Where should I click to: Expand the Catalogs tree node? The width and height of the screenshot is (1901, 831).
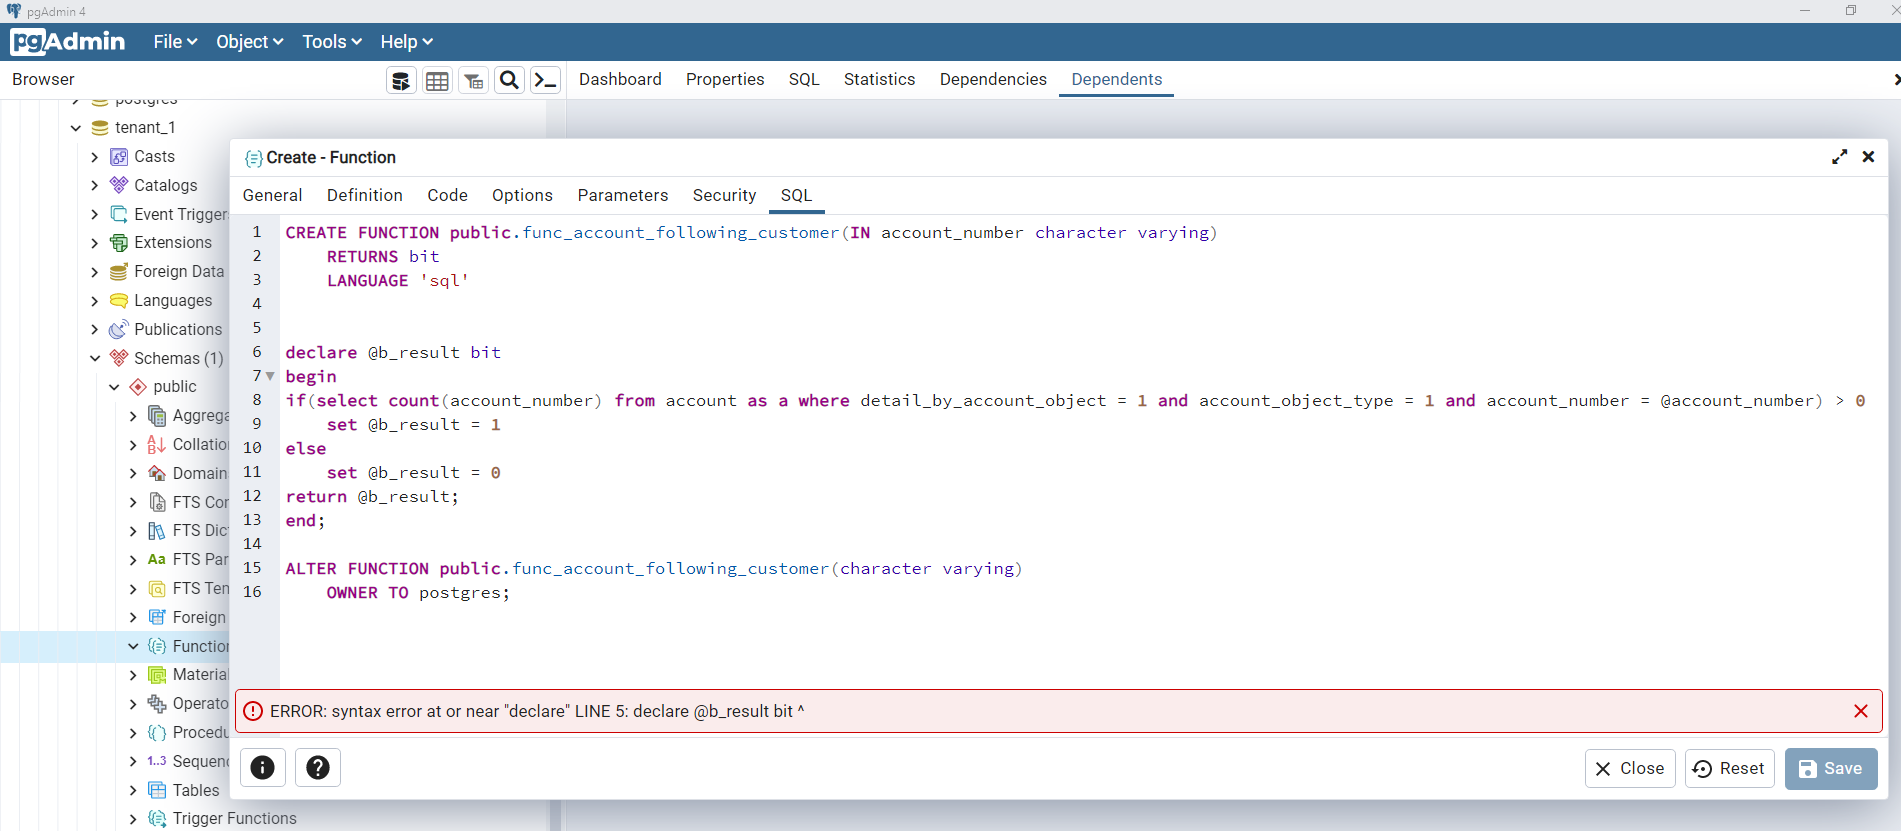pos(95,185)
